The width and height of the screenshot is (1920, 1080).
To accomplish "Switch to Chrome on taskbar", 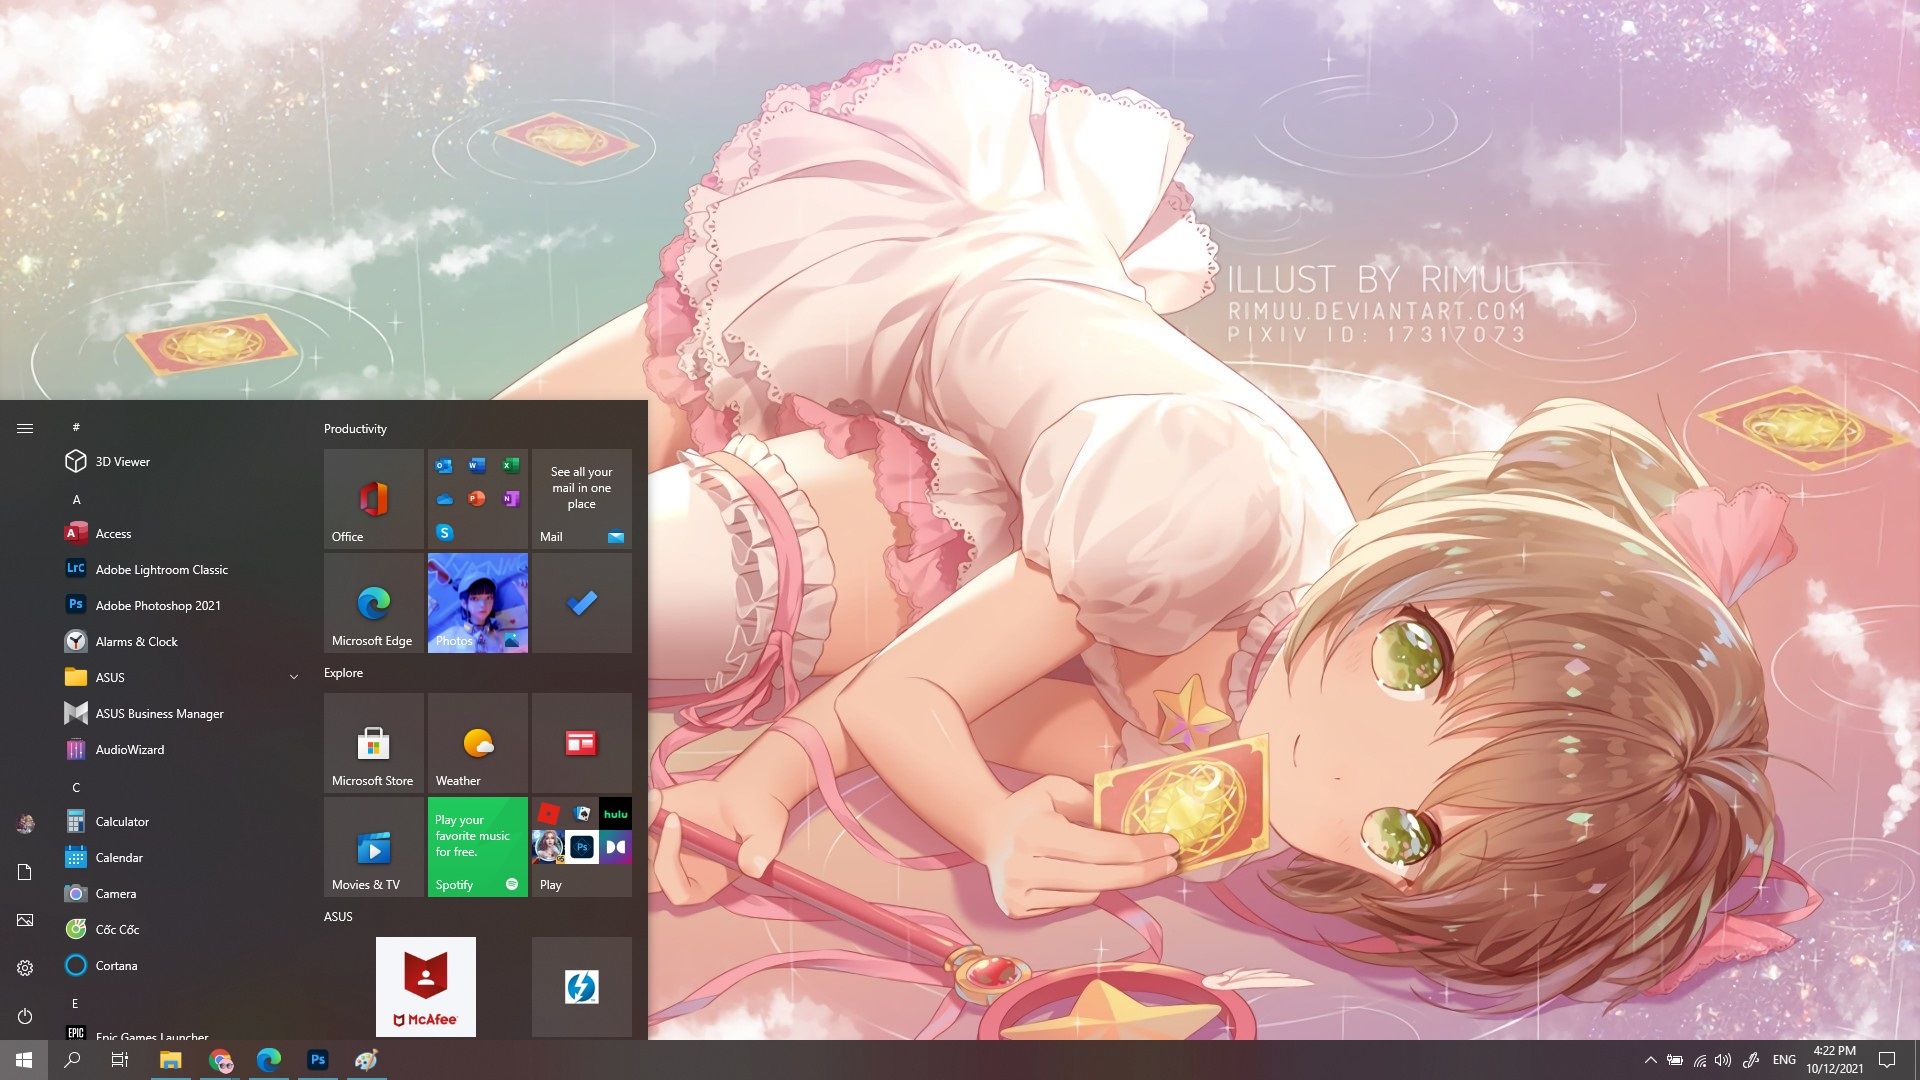I will click(x=220, y=1060).
